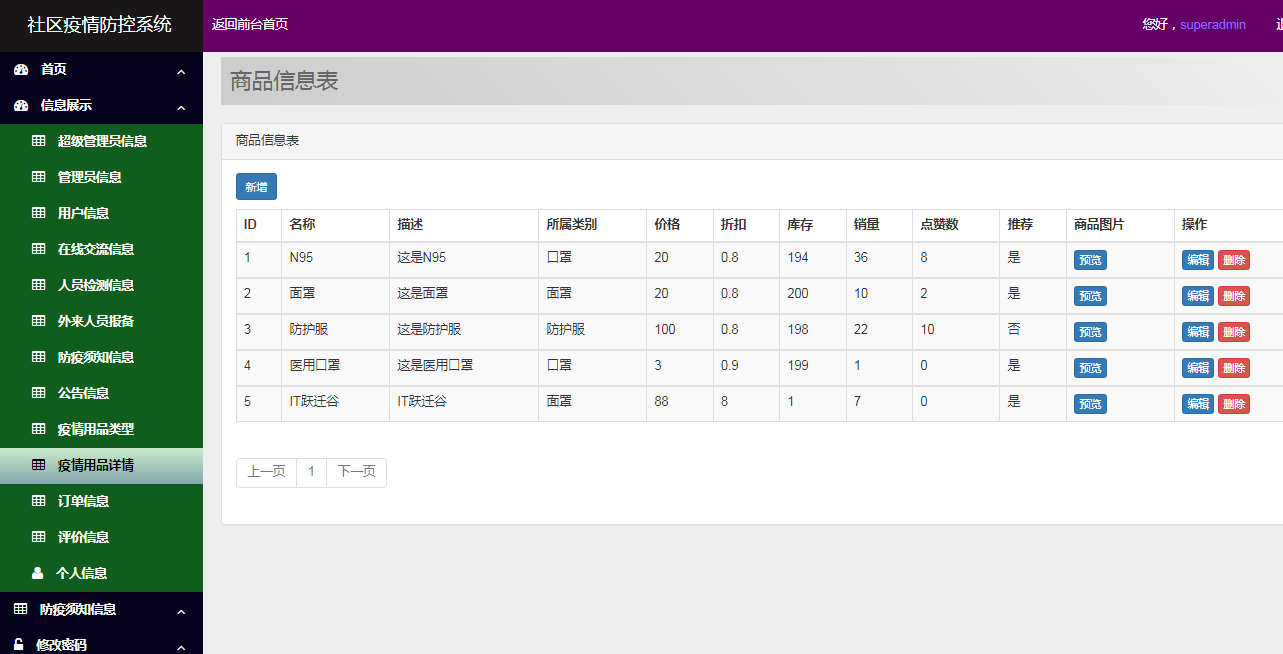Click the table icon next to 订单信息

pyautogui.click(x=39, y=501)
